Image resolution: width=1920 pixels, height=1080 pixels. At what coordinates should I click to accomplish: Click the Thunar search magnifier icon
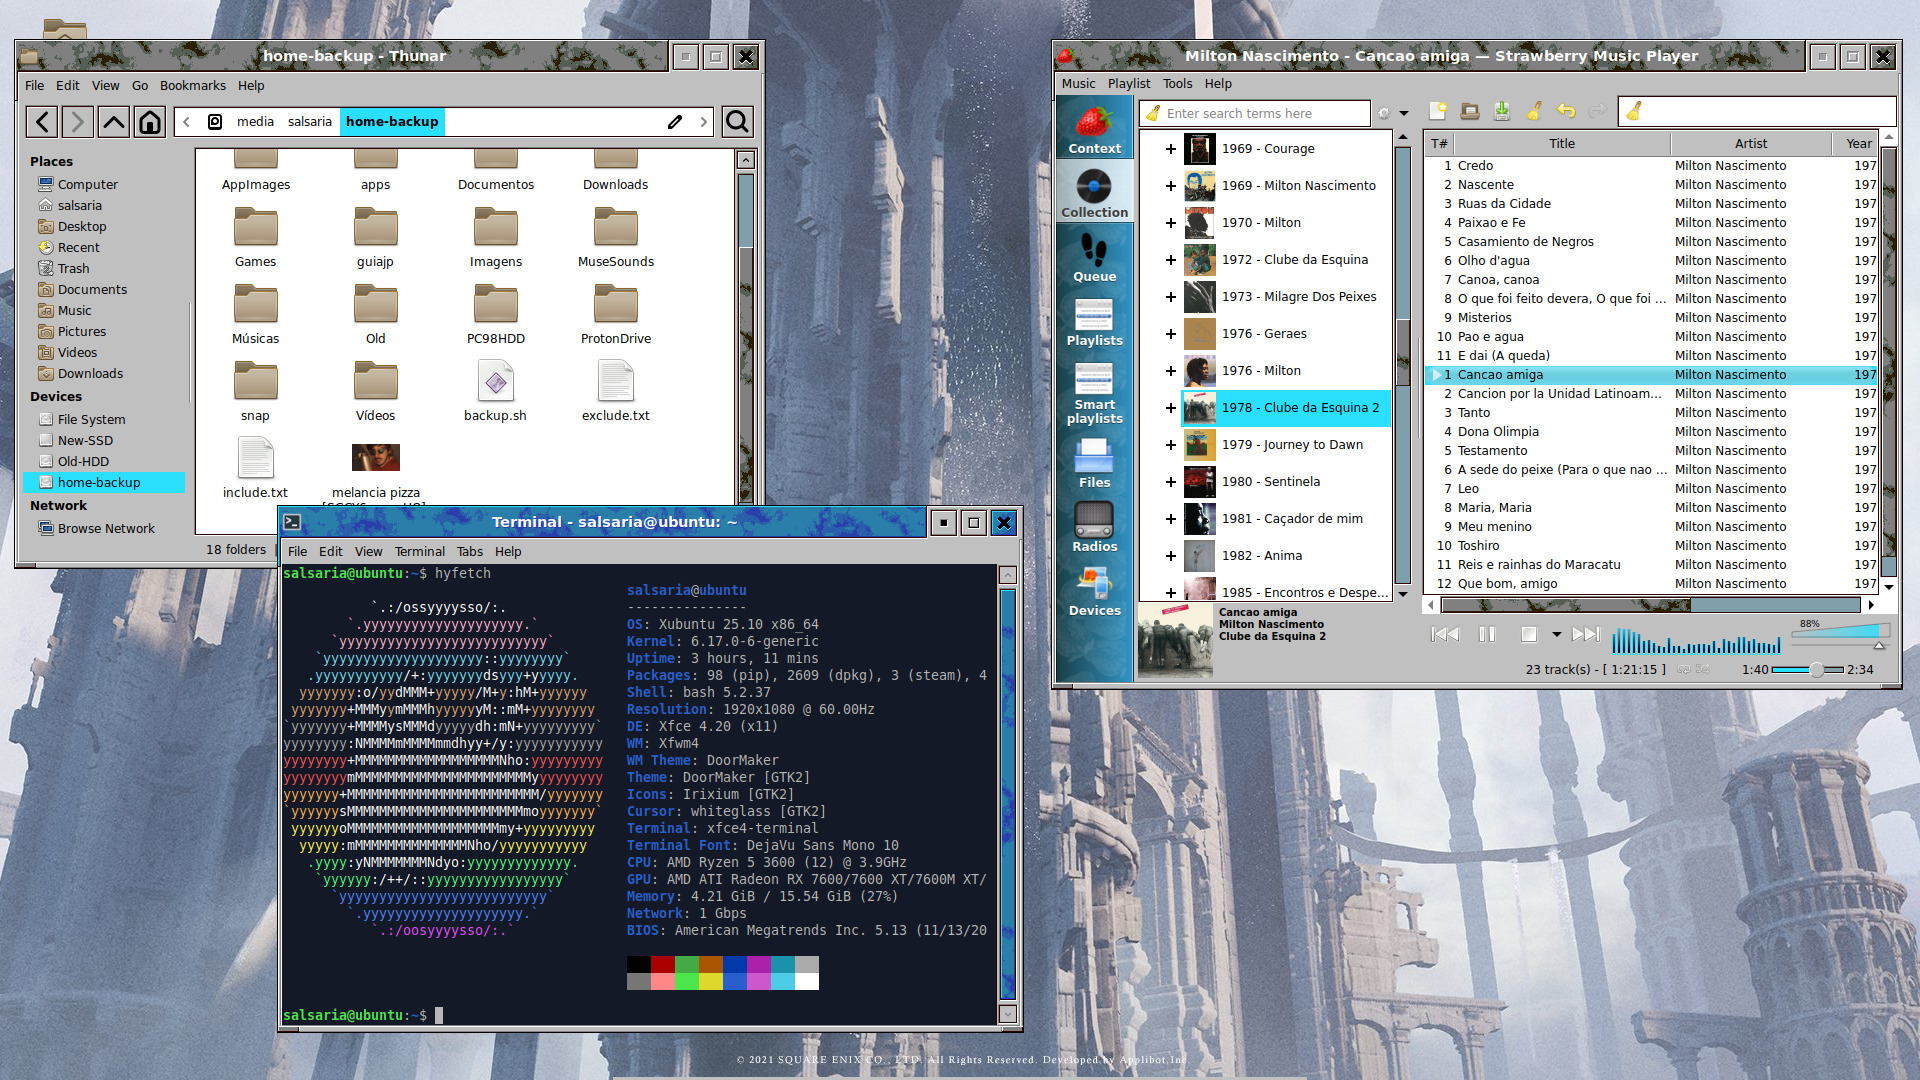[x=737, y=122]
